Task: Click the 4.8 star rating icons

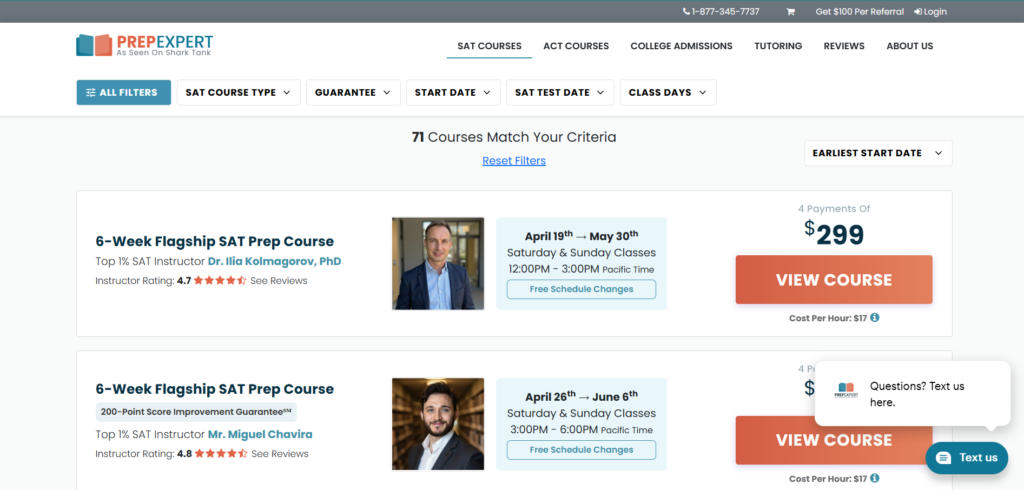Action: pos(221,453)
